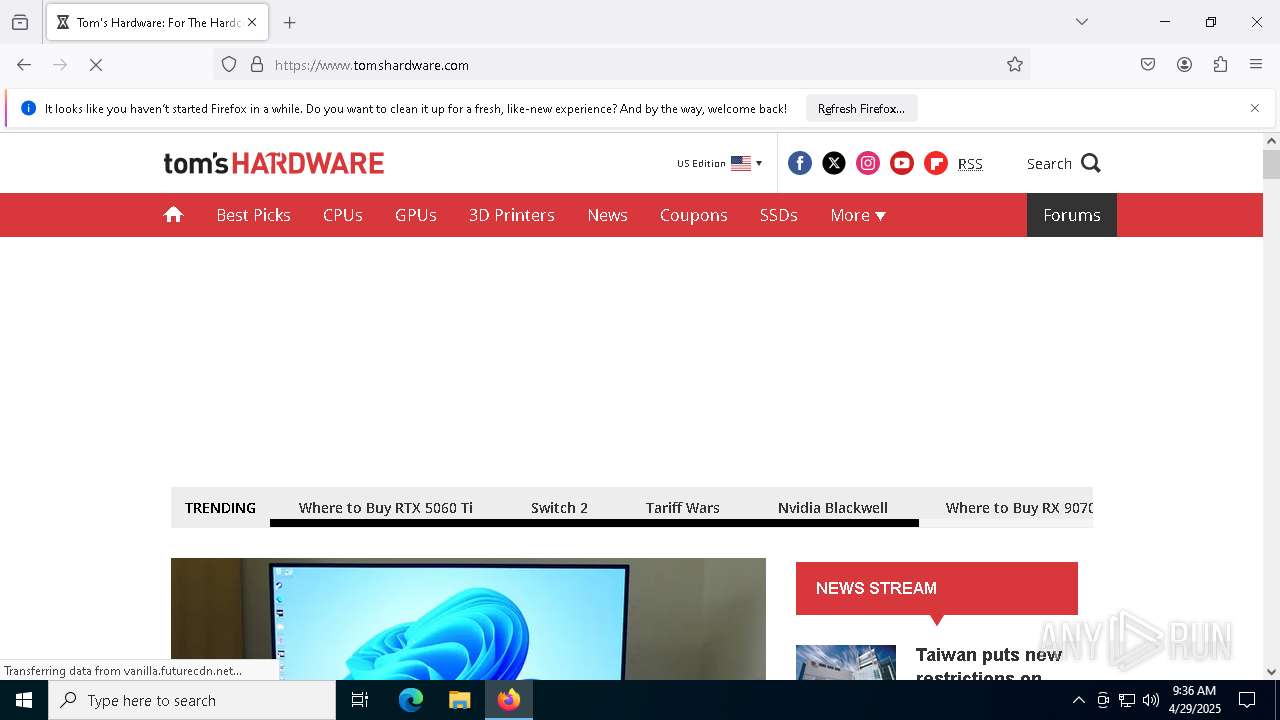
Task: Click the page vertical scrollbar thumb
Action: [x=1271, y=164]
